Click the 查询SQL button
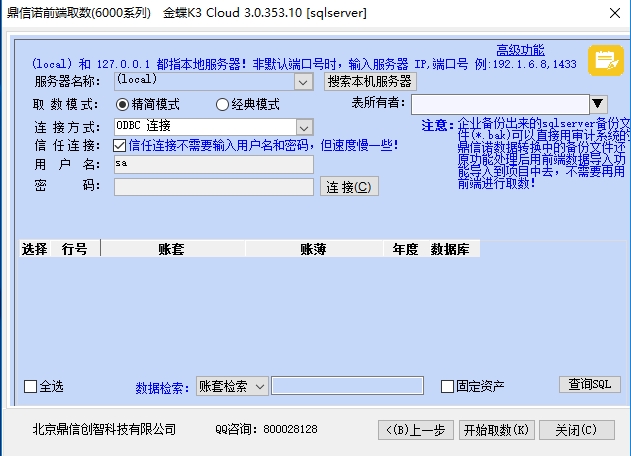Image resolution: width=631 pixels, height=456 pixels. 590,385
